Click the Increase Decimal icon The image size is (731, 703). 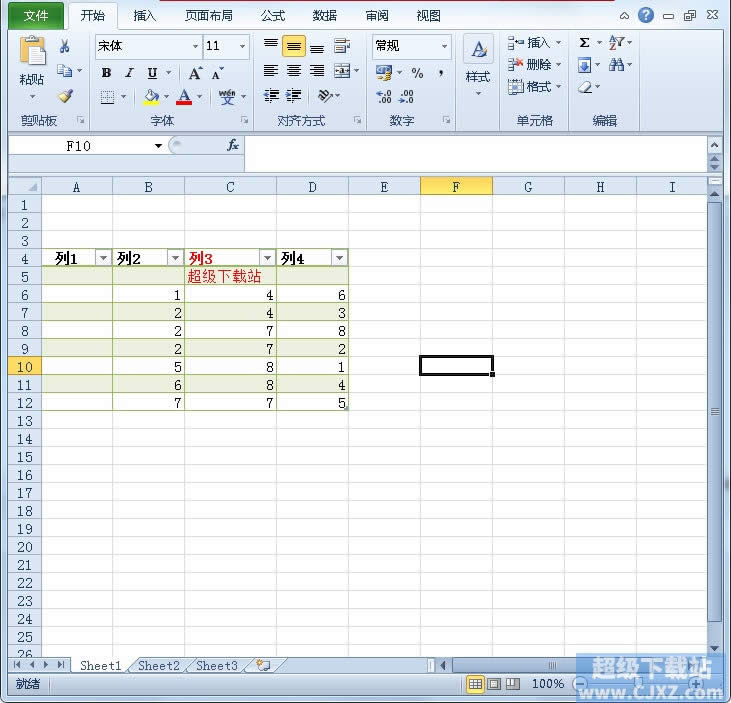384,96
